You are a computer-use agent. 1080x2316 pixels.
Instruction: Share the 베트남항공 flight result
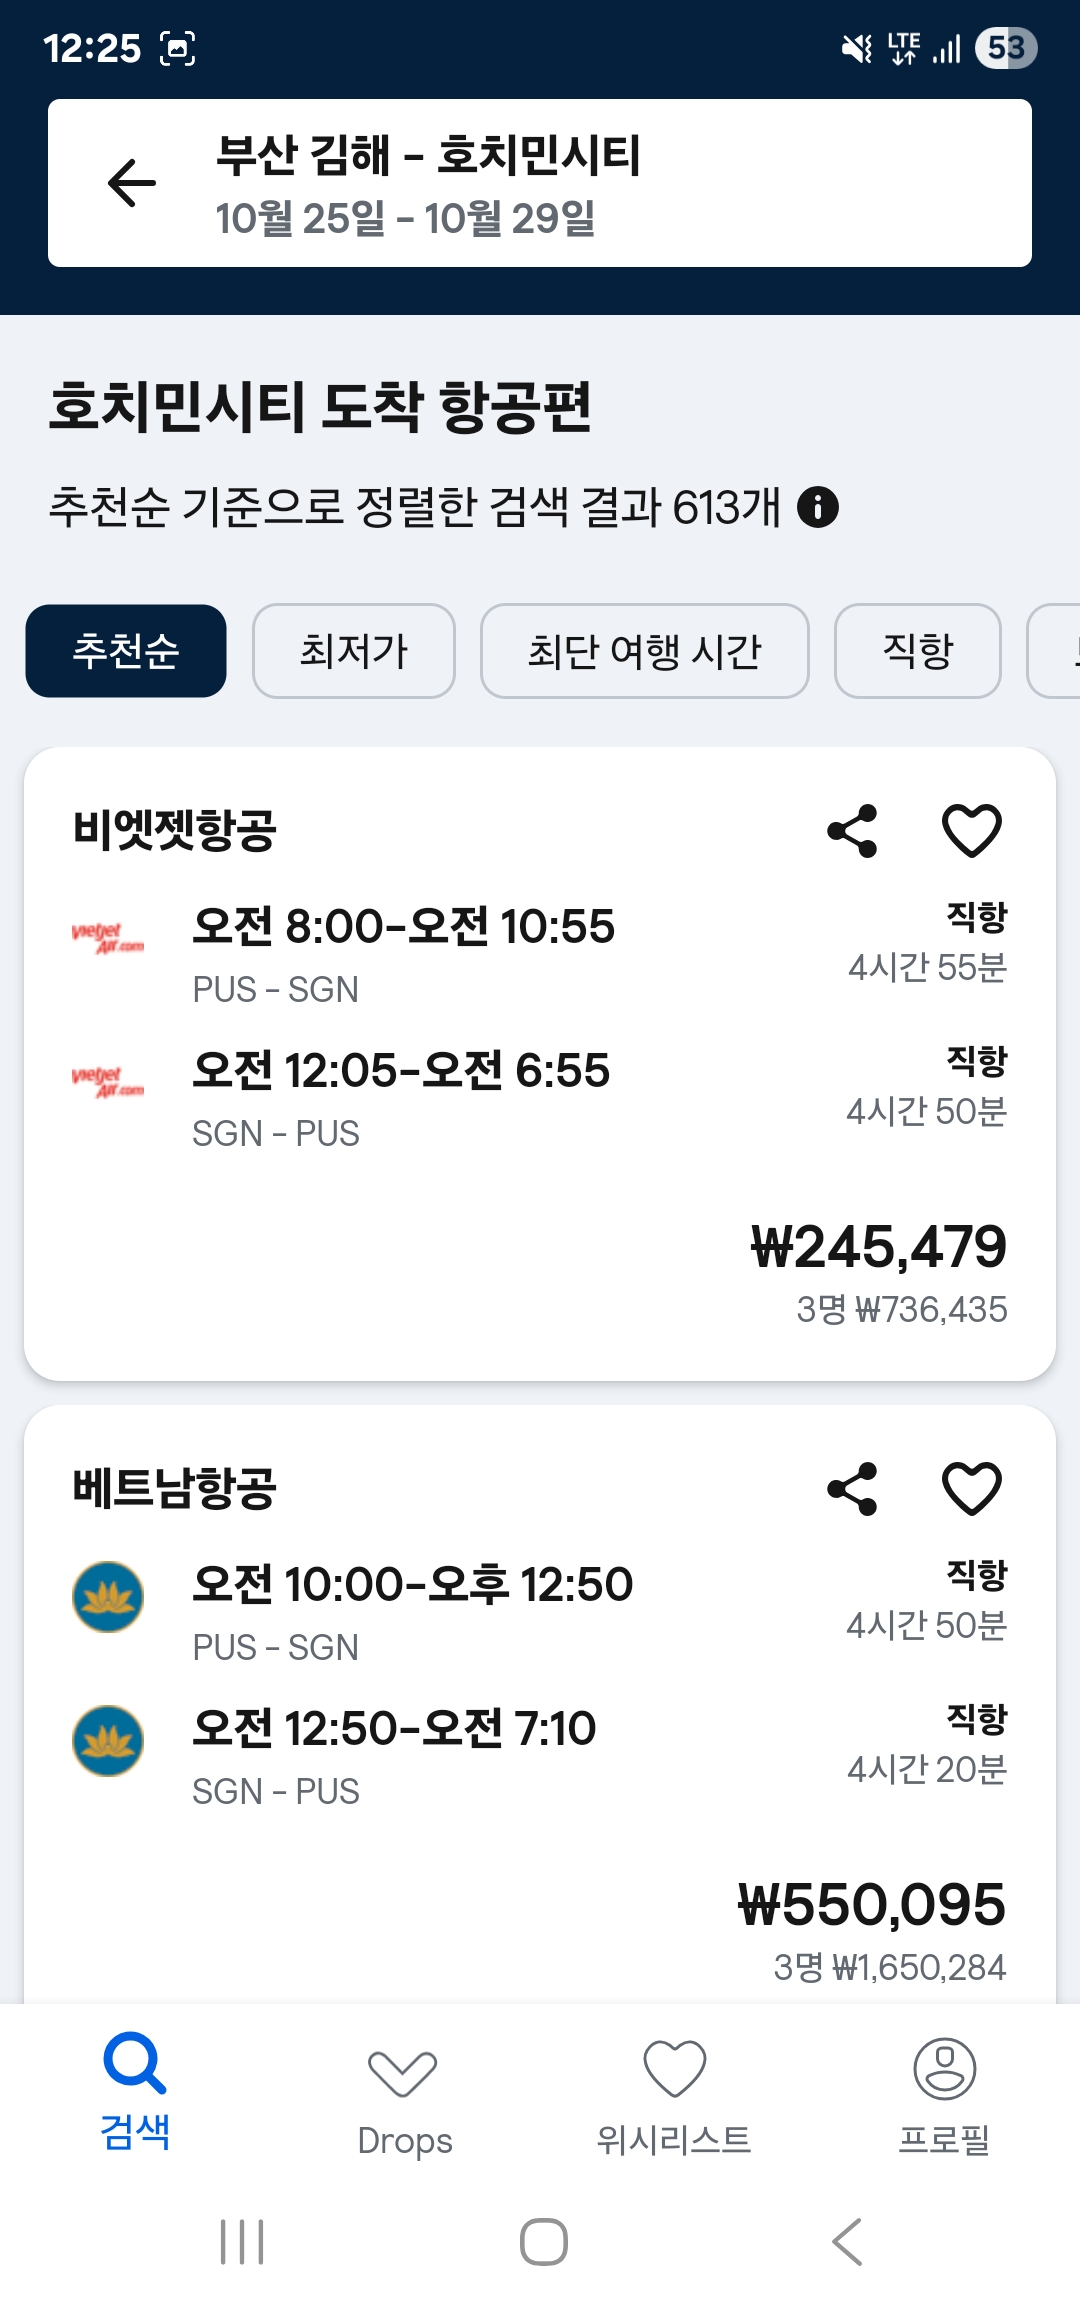click(852, 1489)
